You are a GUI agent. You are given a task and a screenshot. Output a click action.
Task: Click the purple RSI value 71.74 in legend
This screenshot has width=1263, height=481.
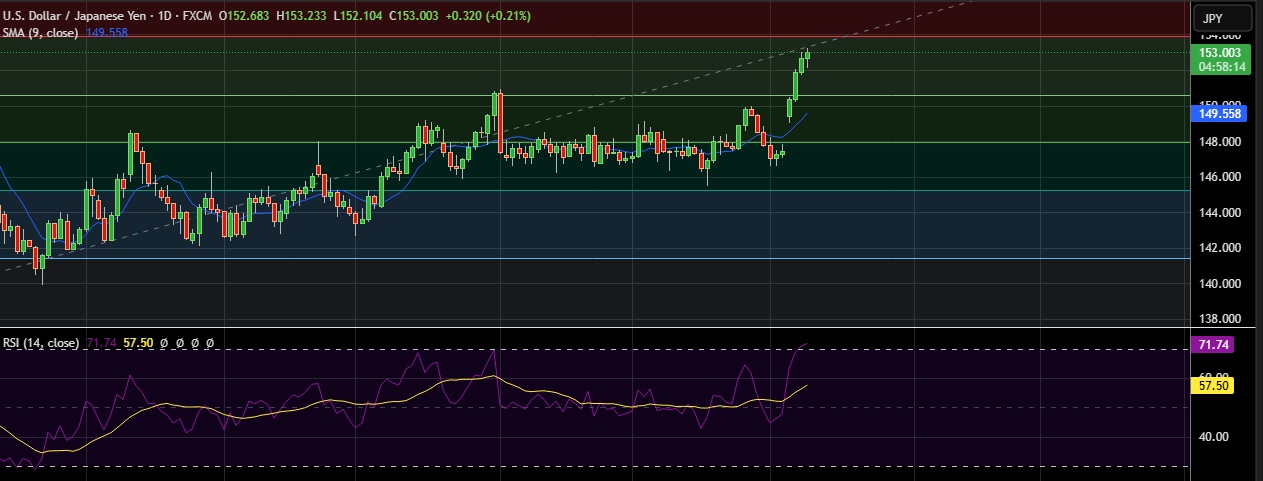coord(101,343)
